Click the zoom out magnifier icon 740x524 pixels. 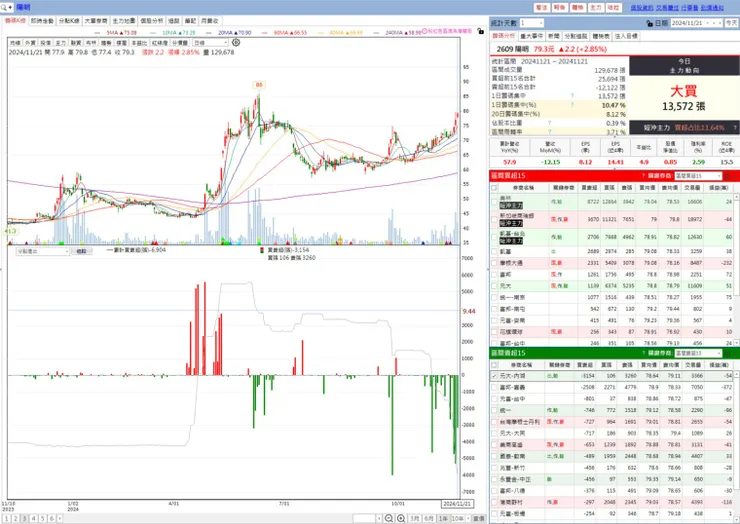389,518
